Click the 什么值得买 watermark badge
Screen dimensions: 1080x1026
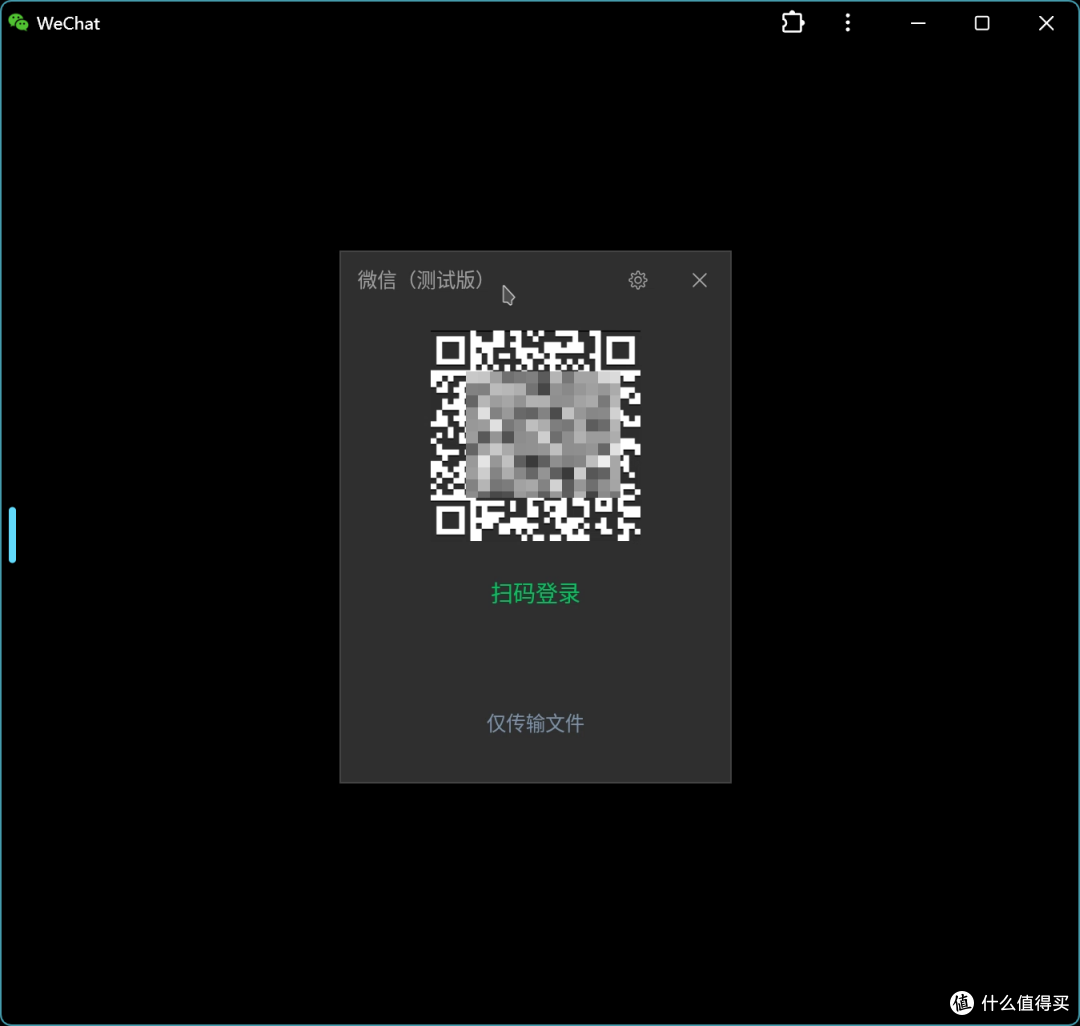point(1010,1003)
